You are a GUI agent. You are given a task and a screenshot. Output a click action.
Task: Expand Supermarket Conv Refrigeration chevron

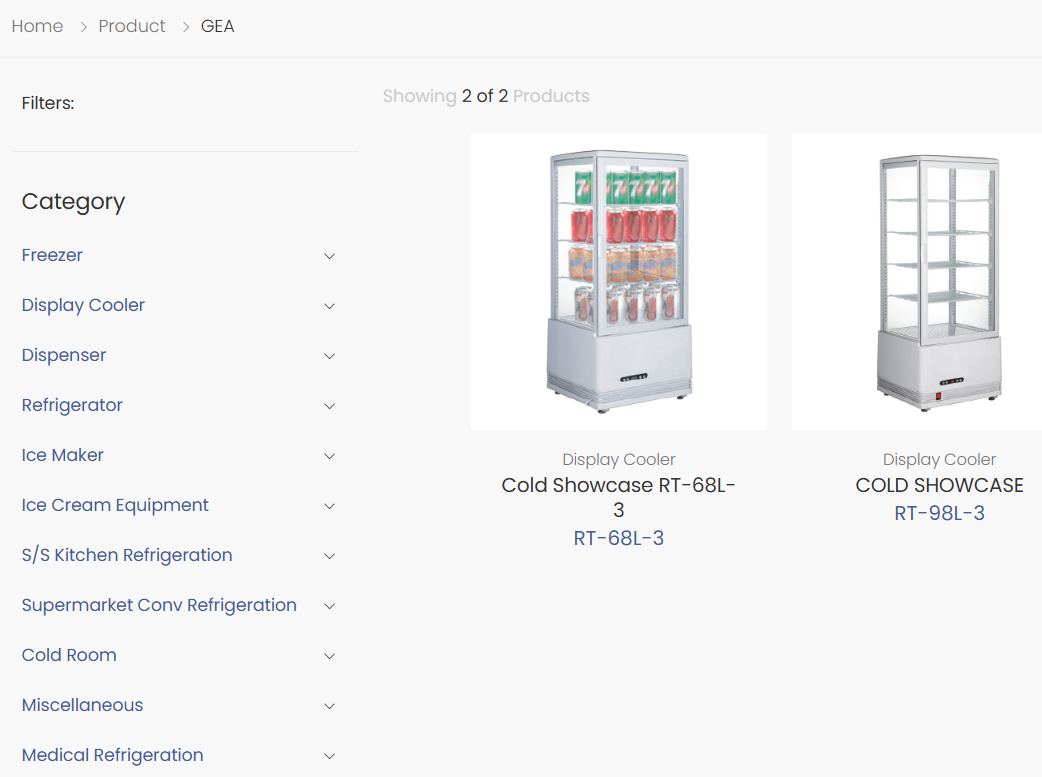(329, 606)
